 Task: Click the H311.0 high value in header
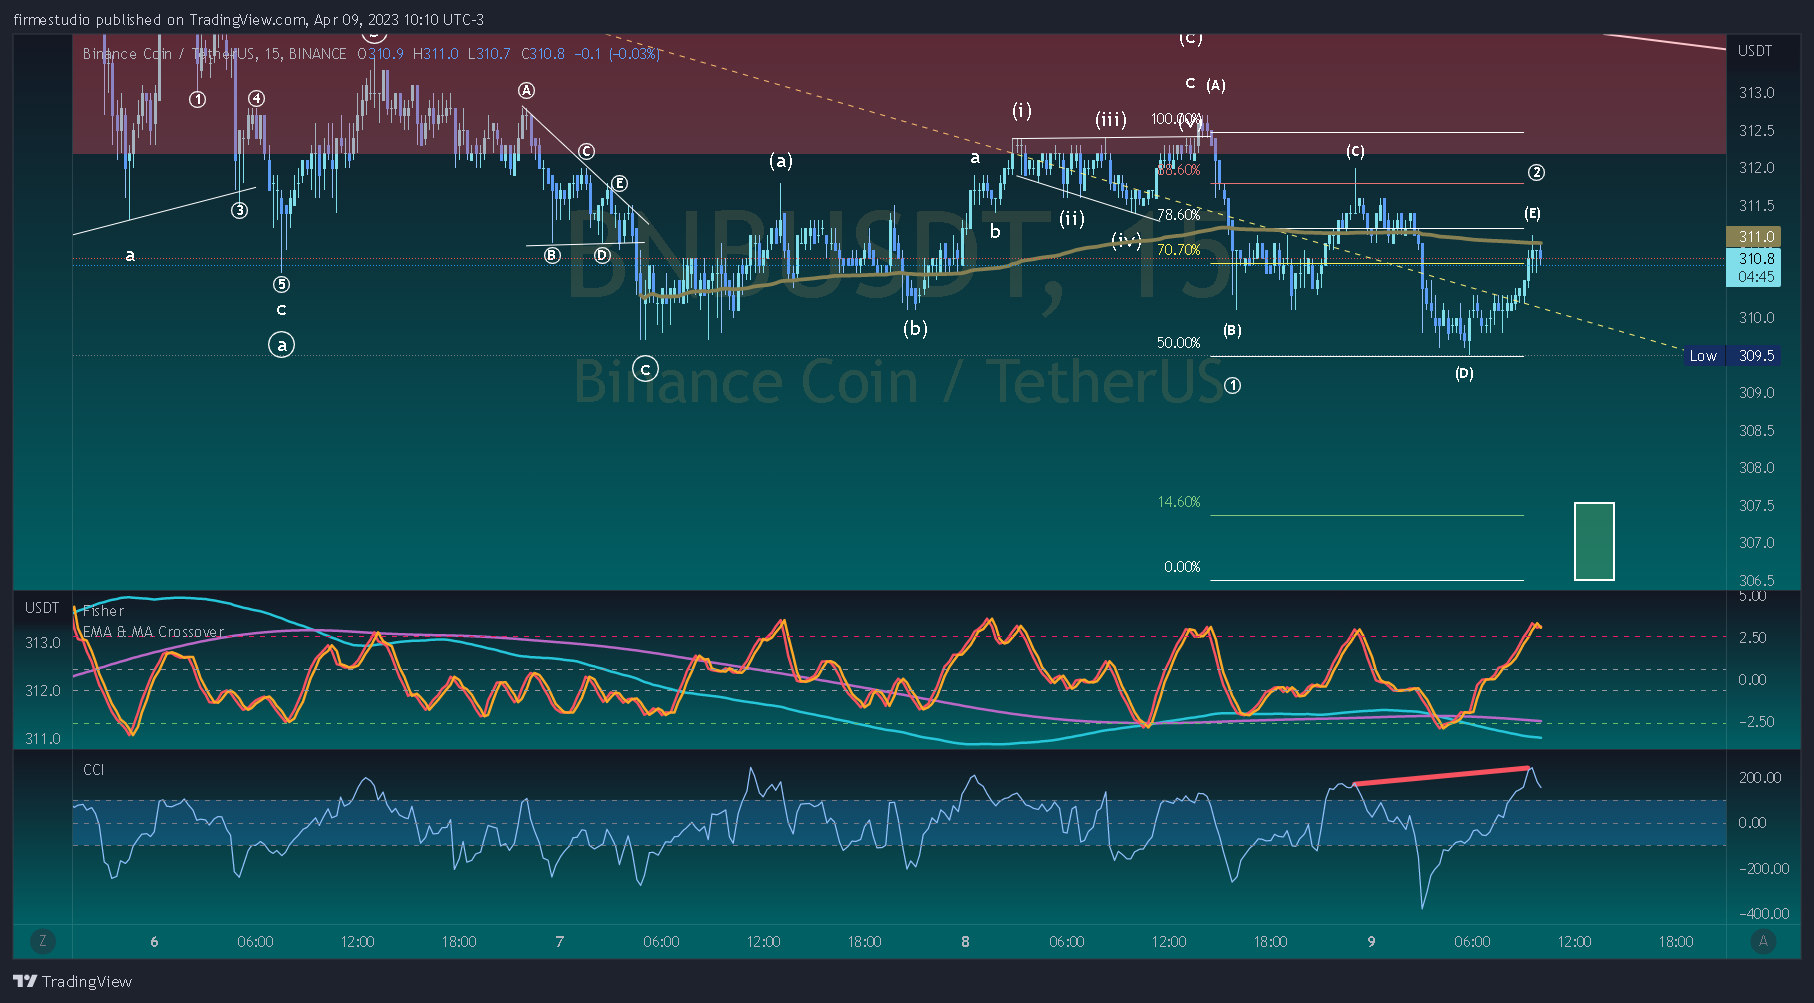click(x=435, y=54)
